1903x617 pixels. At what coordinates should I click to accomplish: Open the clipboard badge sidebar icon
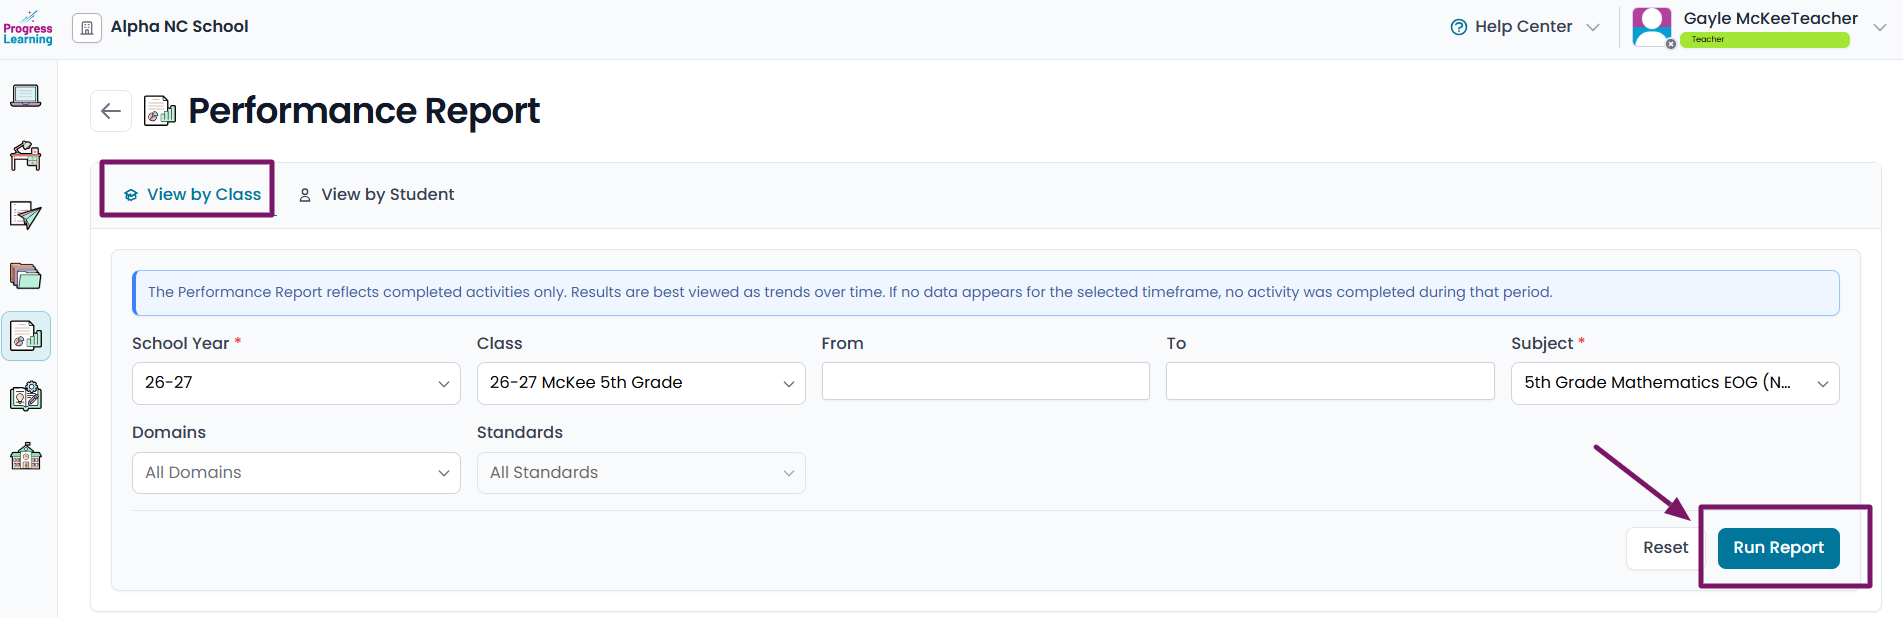coord(26,397)
